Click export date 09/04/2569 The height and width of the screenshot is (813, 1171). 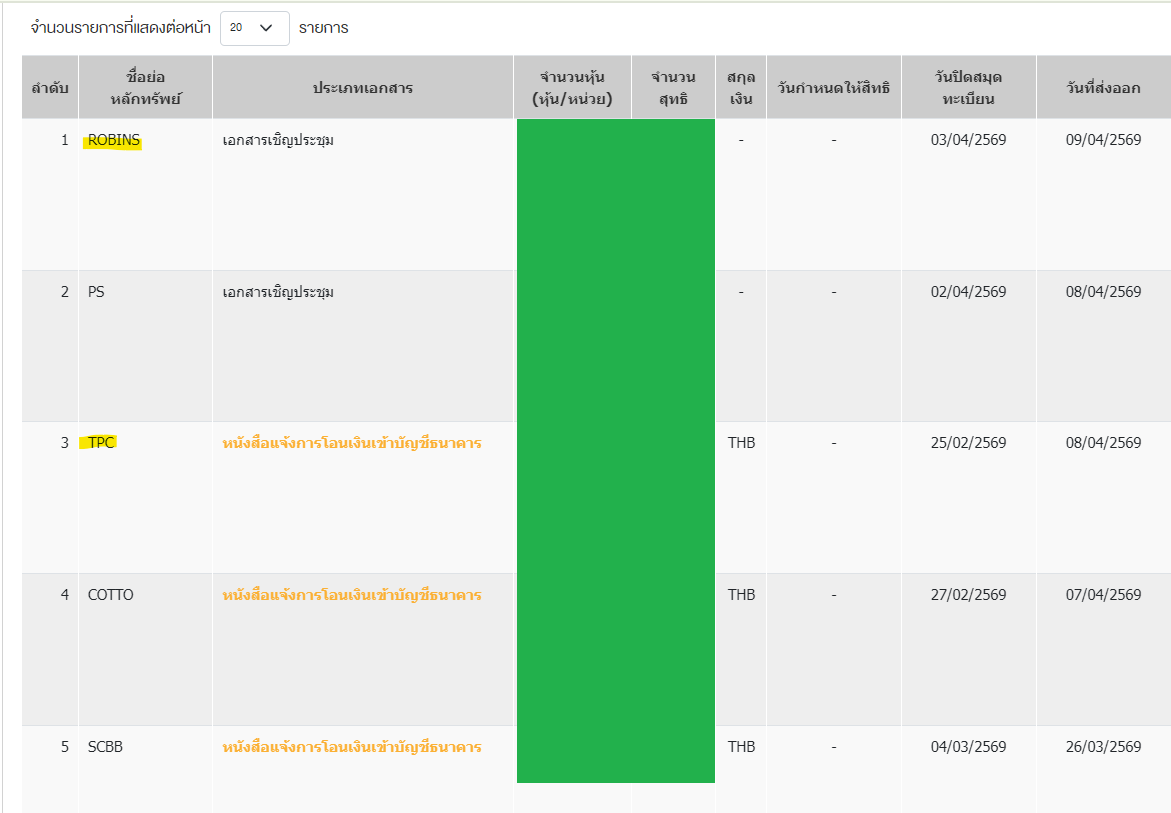1104,140
